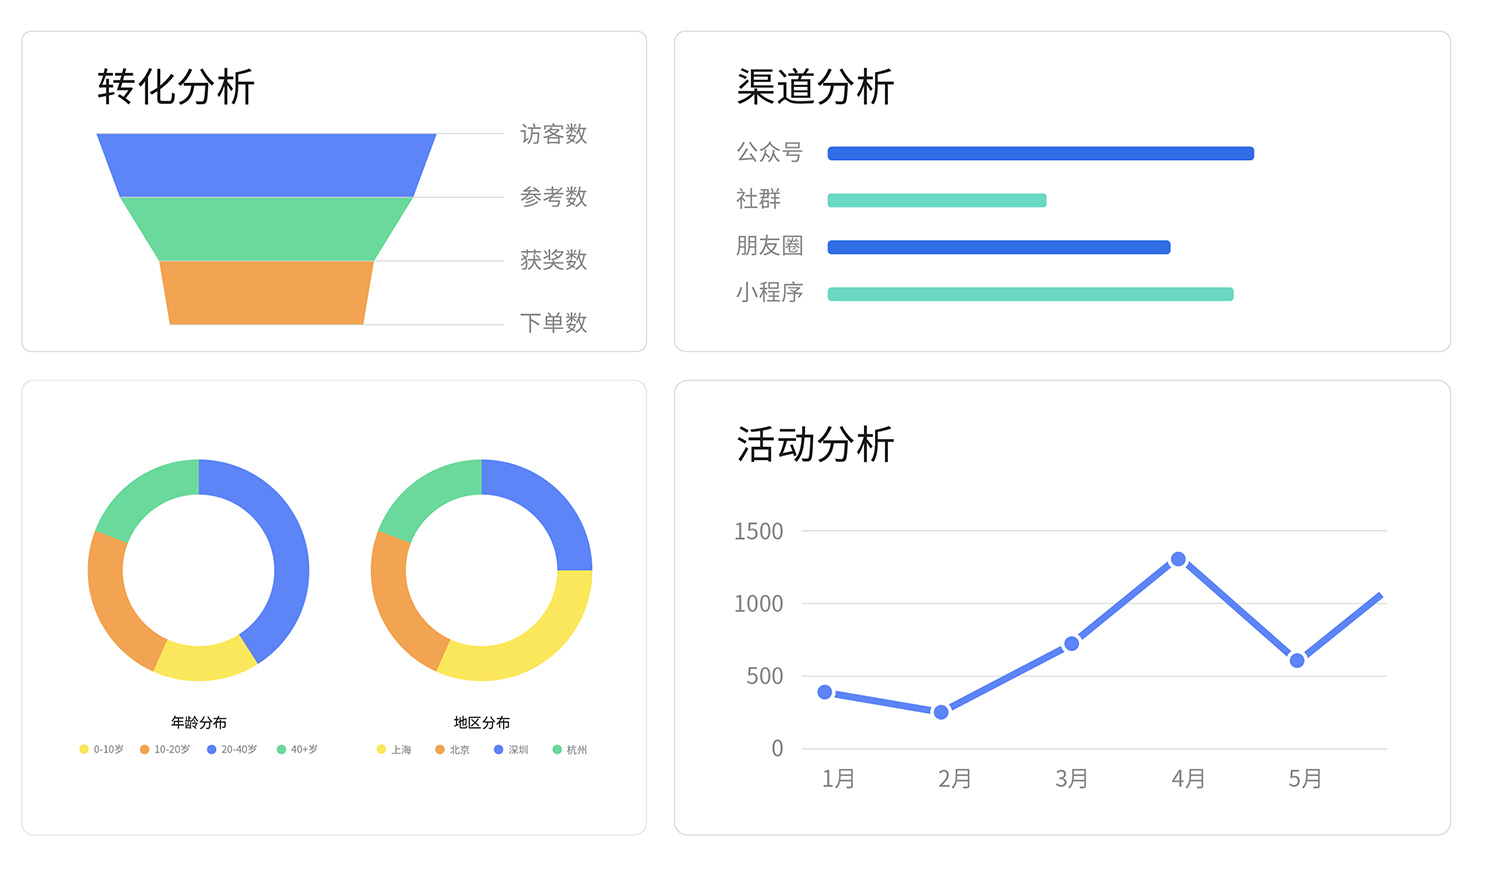
Task: Click the 小程序 teal bar
Action: tap(1031, 294)
